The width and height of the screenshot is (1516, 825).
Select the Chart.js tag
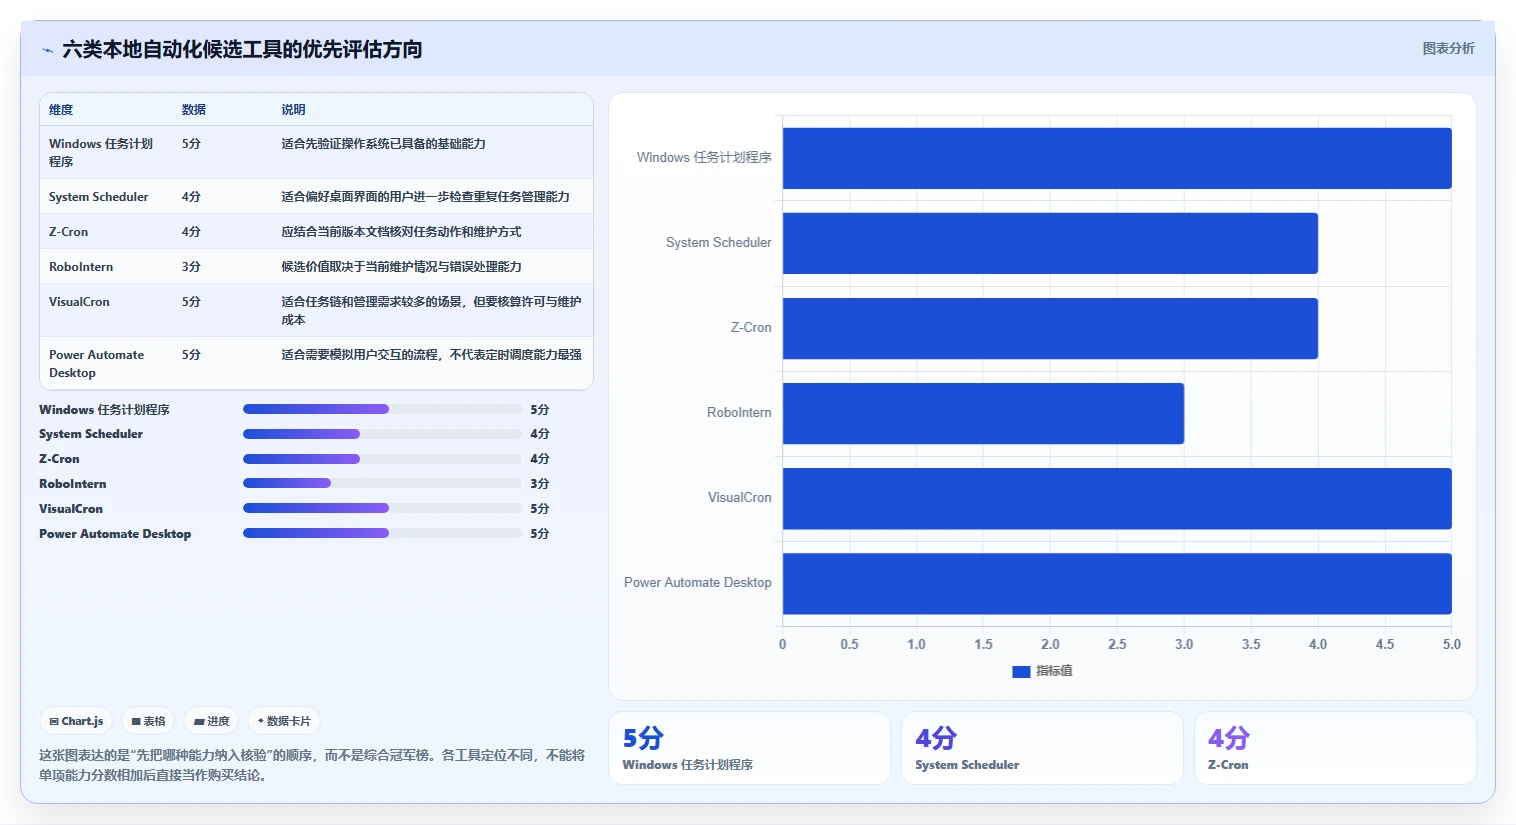(76, 721)
